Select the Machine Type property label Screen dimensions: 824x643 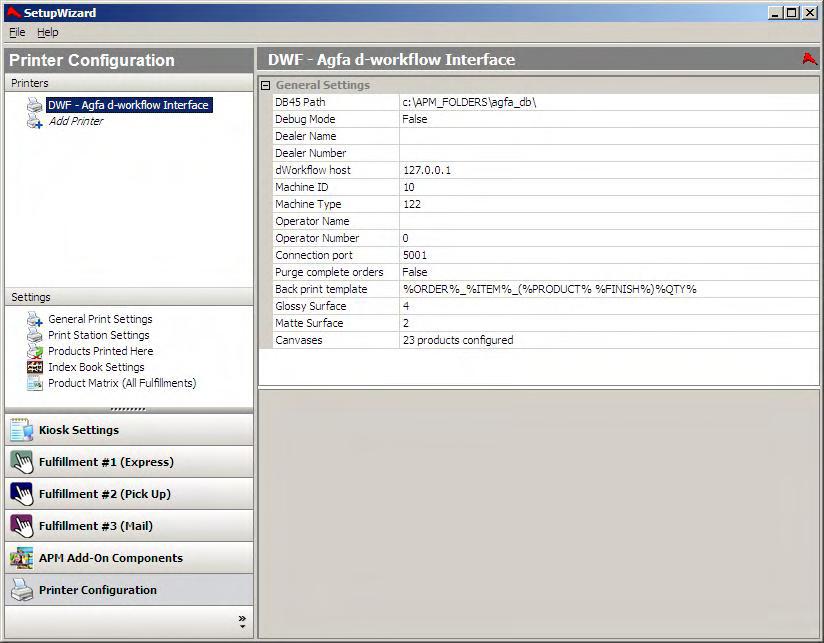pos(308,204)
